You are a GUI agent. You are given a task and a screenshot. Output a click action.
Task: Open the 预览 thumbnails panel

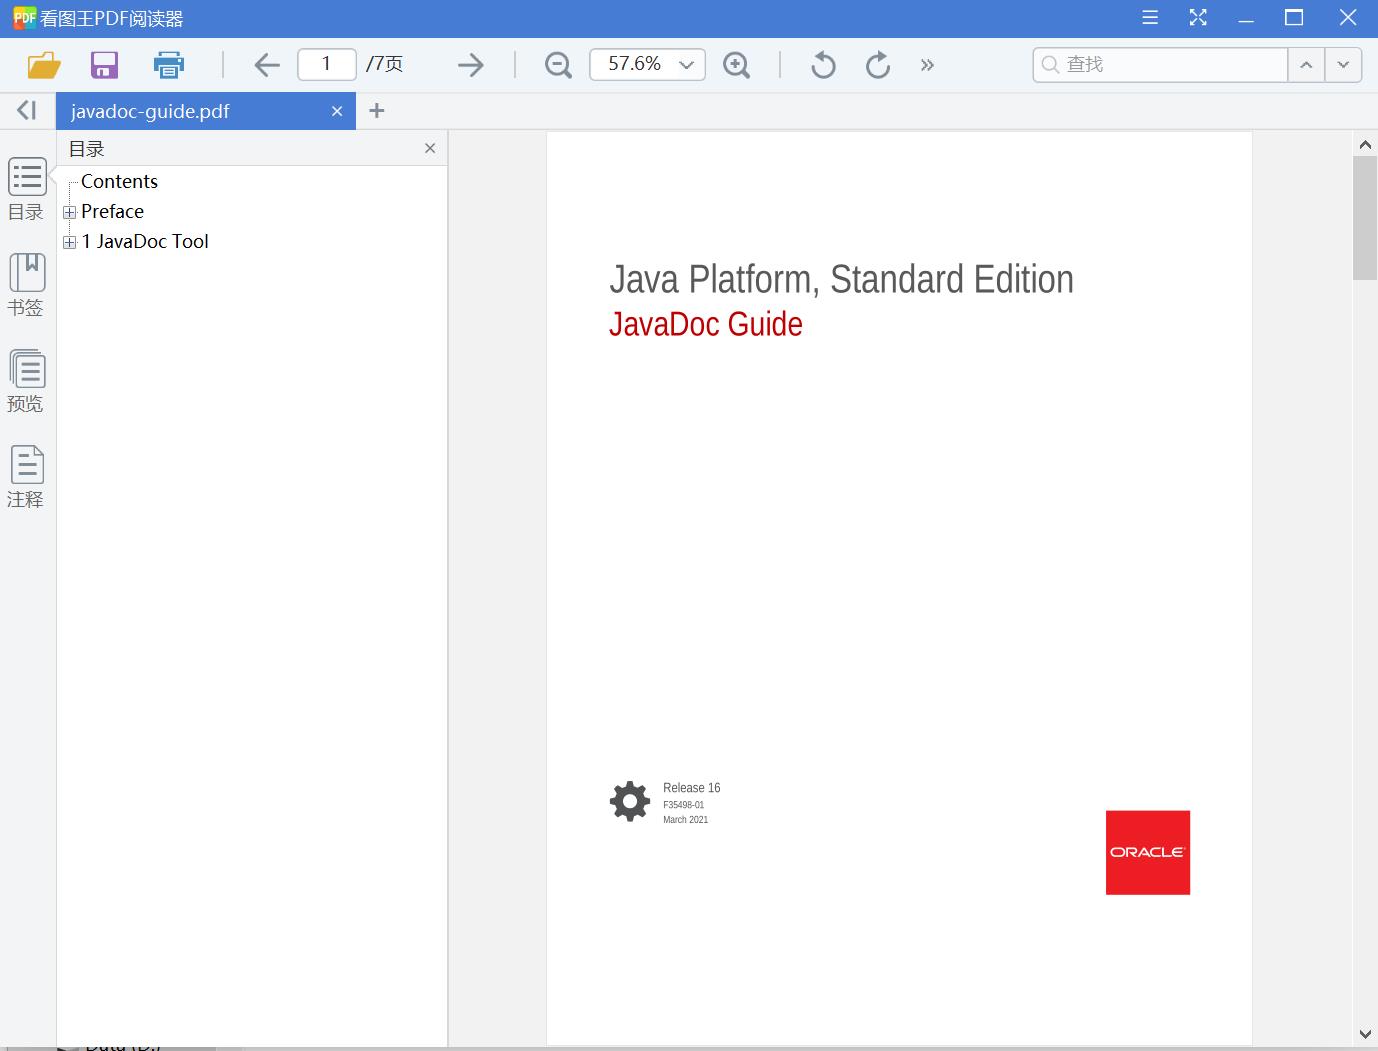(x=27, y=381)
